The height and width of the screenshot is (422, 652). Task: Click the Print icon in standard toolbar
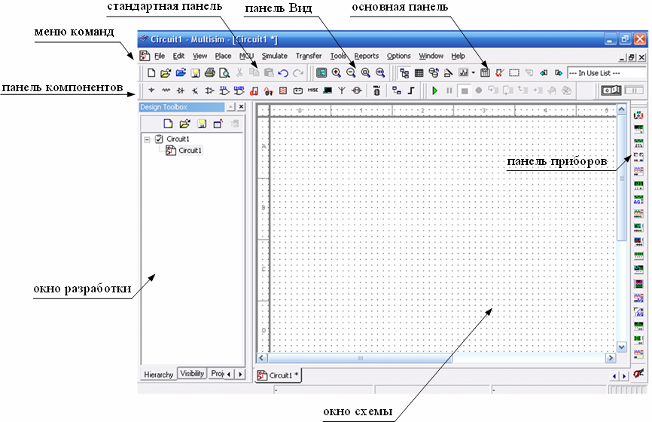tap(210, 73)
